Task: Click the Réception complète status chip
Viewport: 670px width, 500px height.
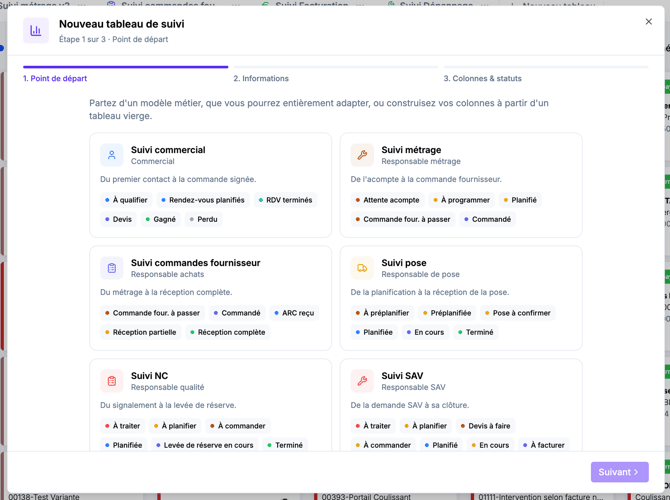Action: tap(227, 332)
